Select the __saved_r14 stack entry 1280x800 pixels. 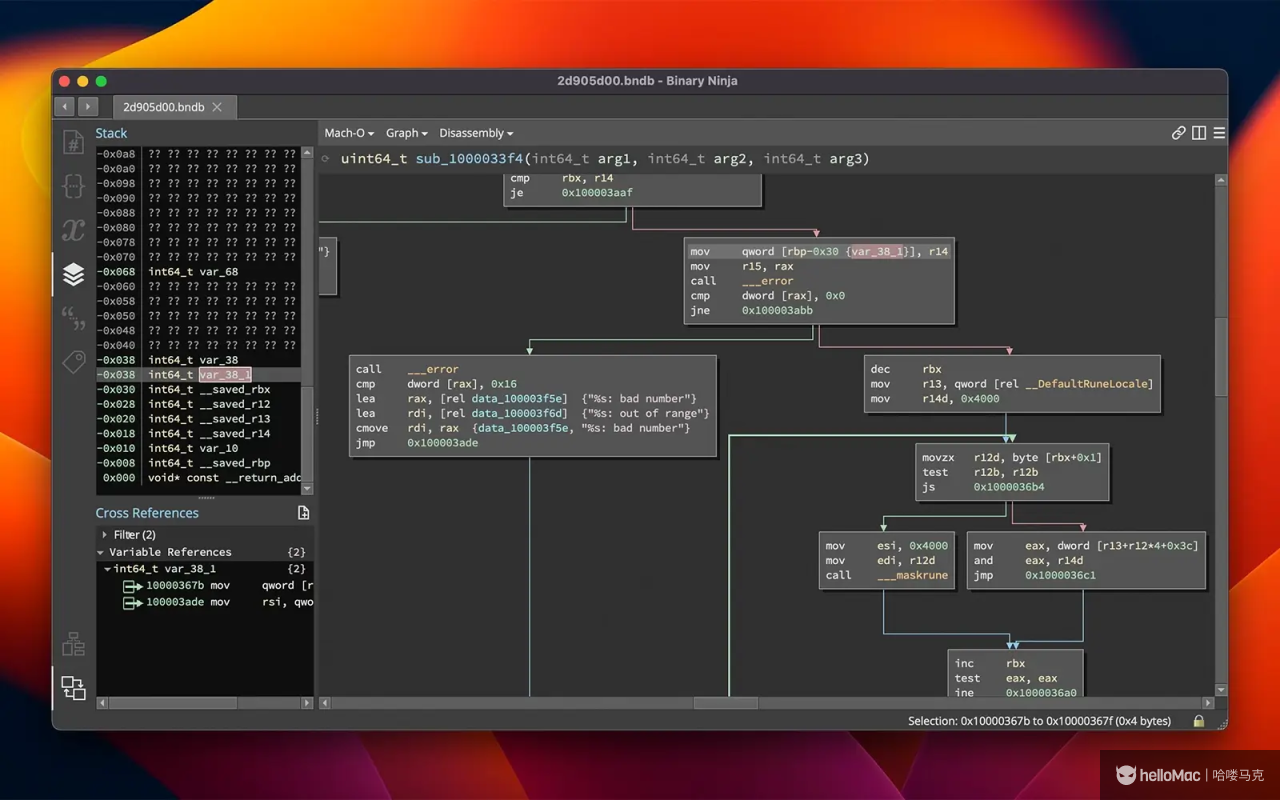pyautogui.click(x=197, y=434)
